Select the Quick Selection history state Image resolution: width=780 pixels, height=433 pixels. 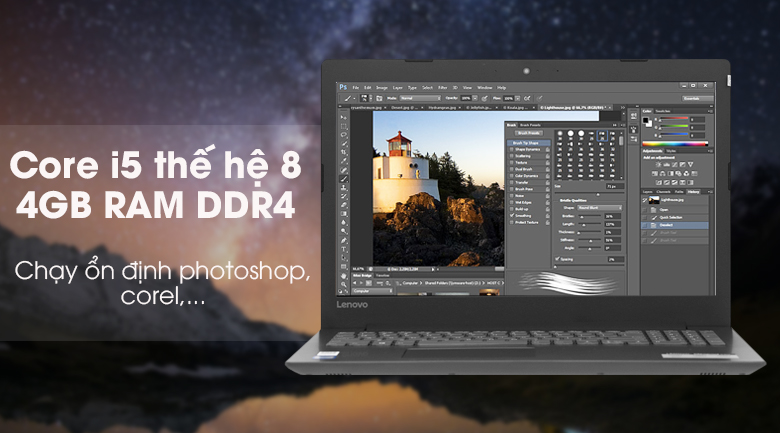(x=675, y=217)
